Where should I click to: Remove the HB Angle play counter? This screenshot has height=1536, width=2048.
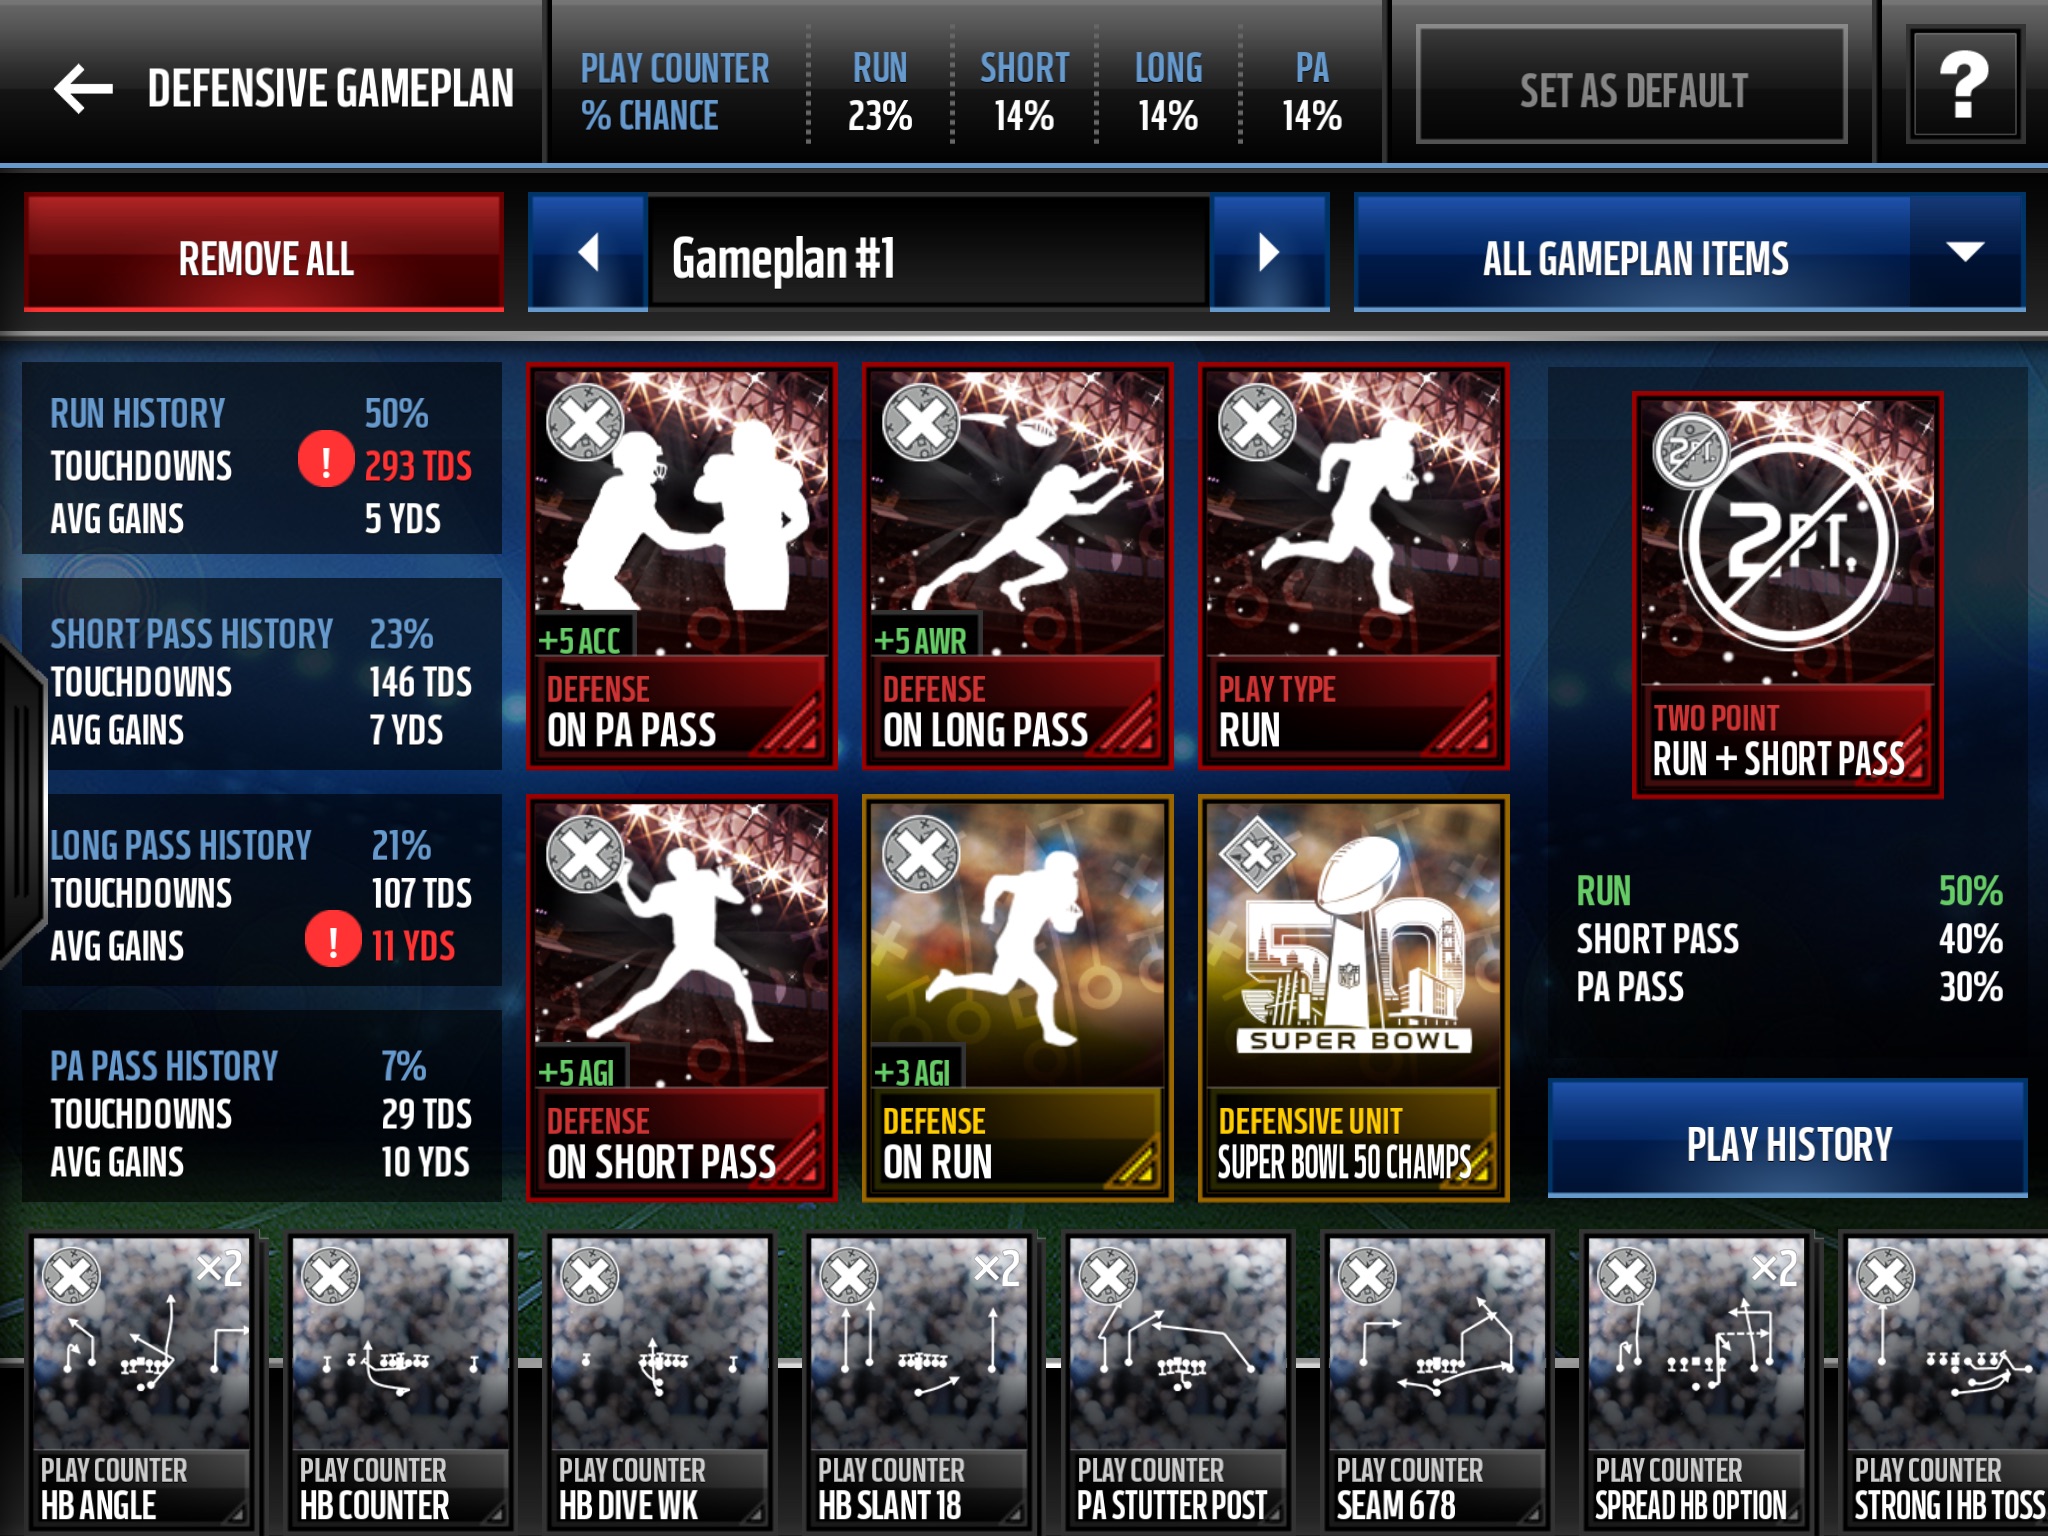pyautogui.click(x=71, y=1276)
